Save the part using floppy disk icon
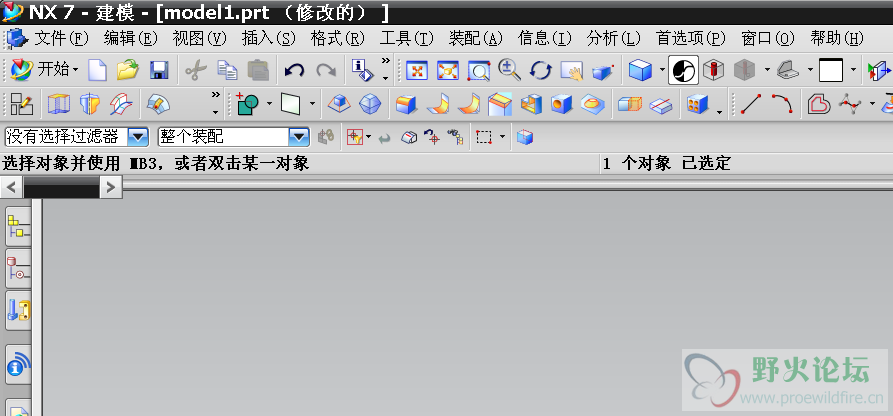The width and height of the screenshot is (893, 416). 159,71
